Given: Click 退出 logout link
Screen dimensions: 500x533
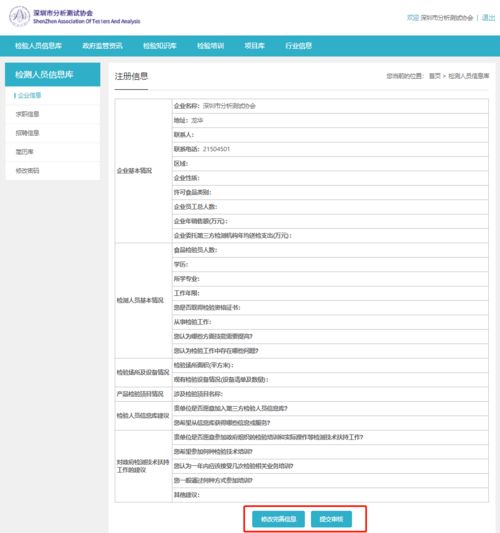Looking at the screenshot, I should (488, 17).
